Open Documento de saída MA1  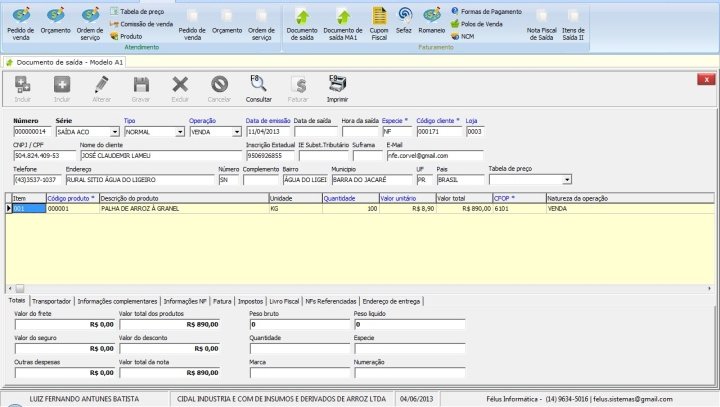343,24
